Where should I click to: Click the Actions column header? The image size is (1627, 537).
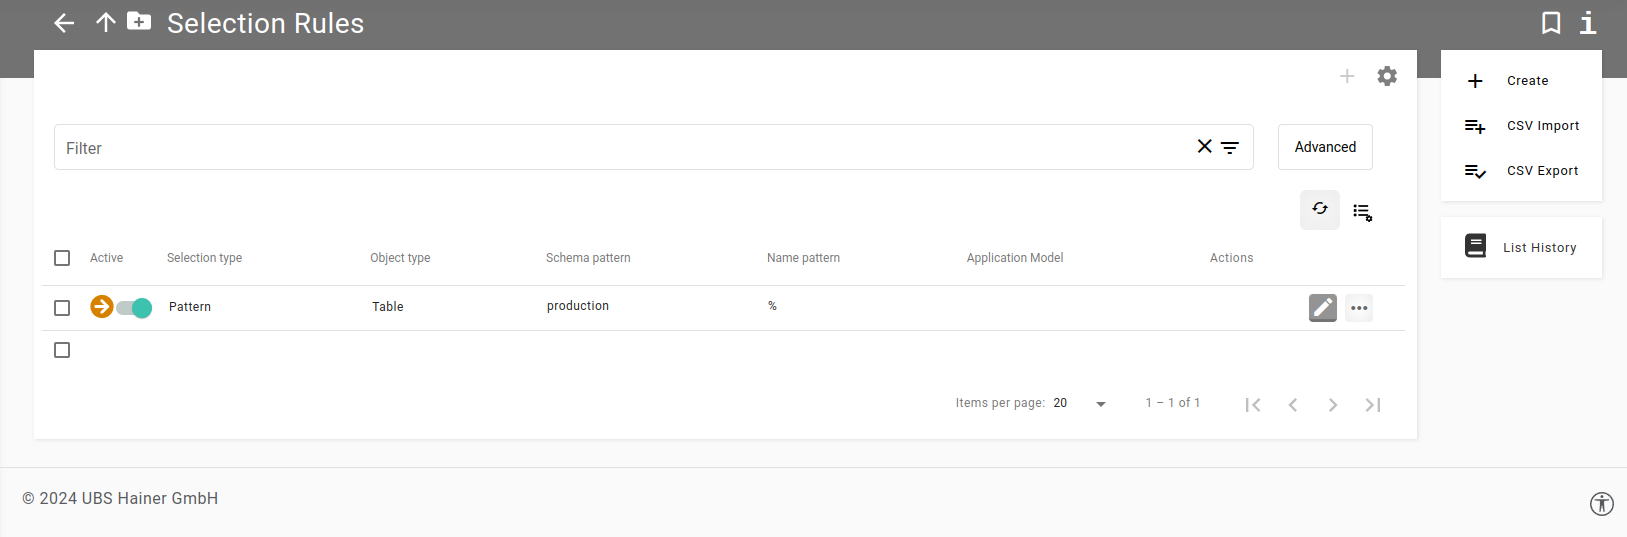coord(1231,258)
